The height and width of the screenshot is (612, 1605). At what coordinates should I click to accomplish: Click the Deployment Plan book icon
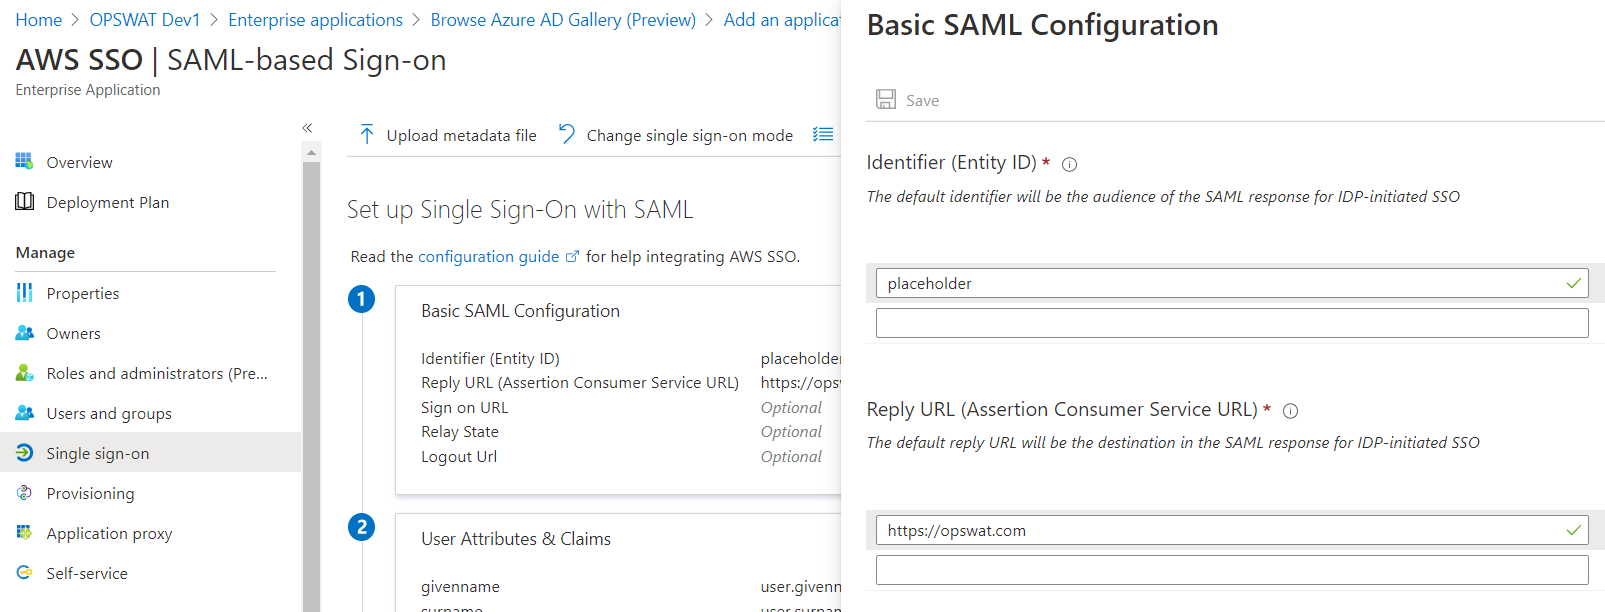tap(24, 202)
